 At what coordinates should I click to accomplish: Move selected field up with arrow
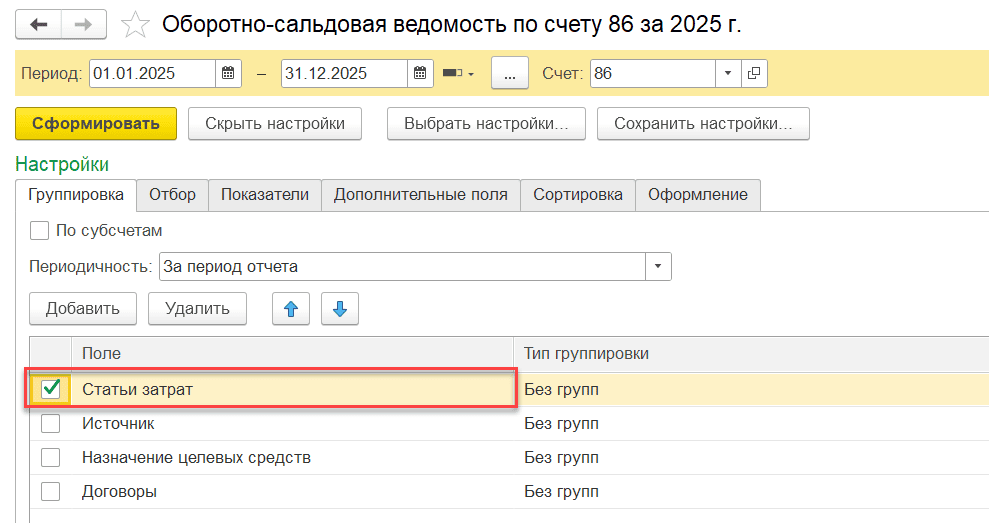tap(291, 309)
